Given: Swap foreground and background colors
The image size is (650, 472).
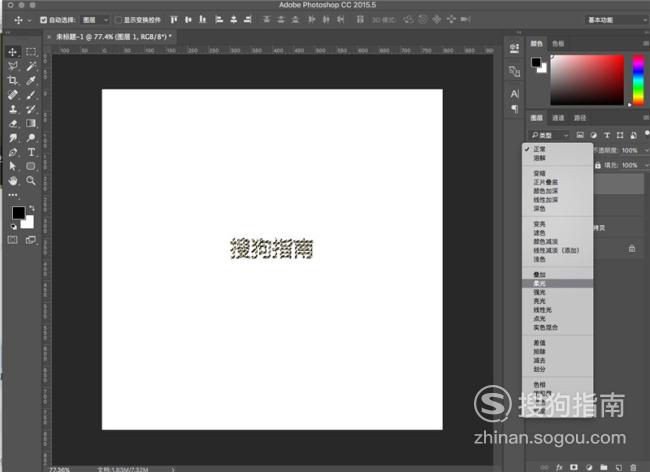Looking at the screenshot, I should [32, 208].
